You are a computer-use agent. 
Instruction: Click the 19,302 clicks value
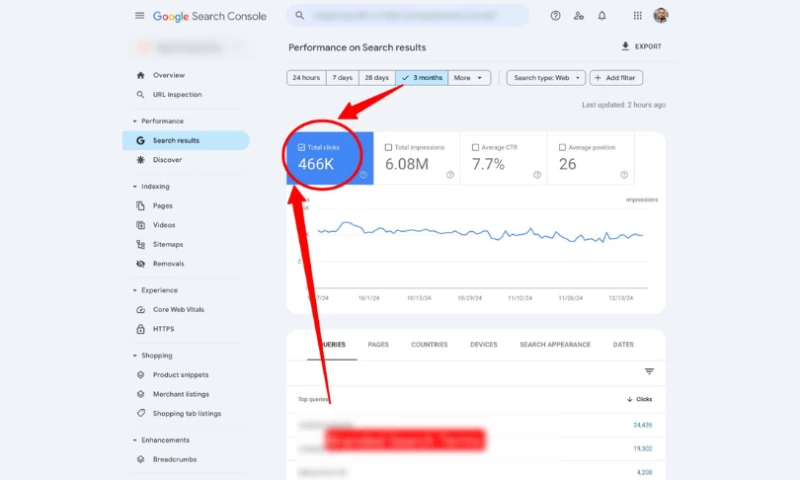642,449
